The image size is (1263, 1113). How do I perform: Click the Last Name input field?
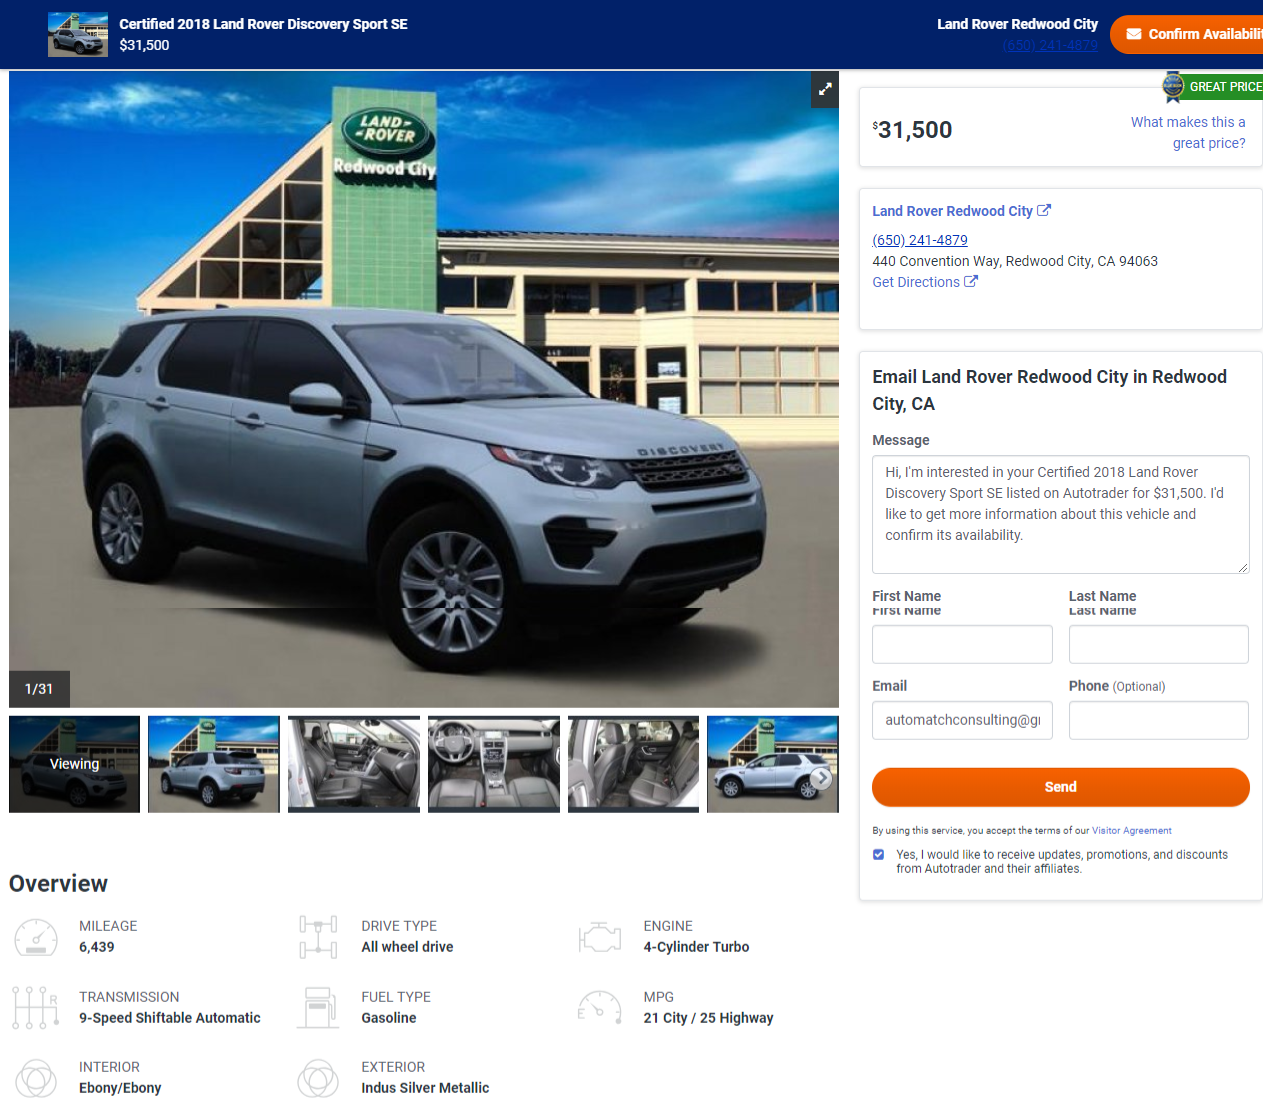[x=1159, y=644]
